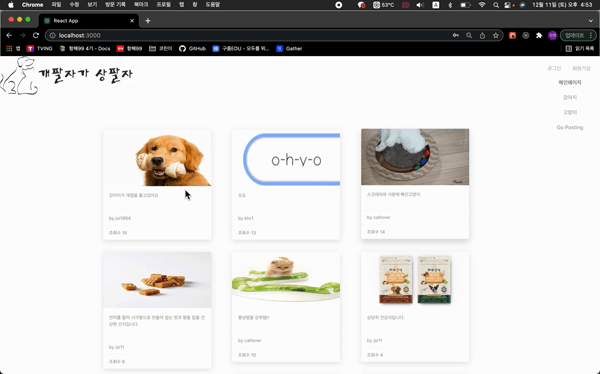Image resolution: width=600 pixels, height=374 pixels.
Task: Click the site info icon beside localhost
Action: point(52,35)
